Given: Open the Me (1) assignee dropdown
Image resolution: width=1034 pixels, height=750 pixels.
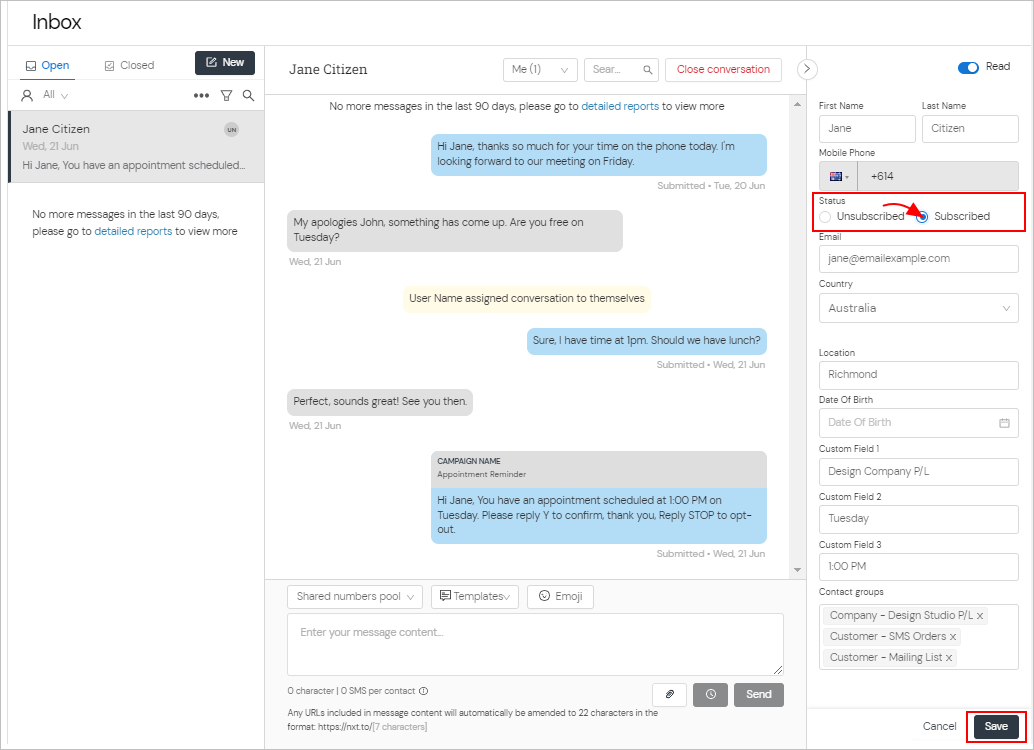Looking at the screenshot, I should point(540,70).
